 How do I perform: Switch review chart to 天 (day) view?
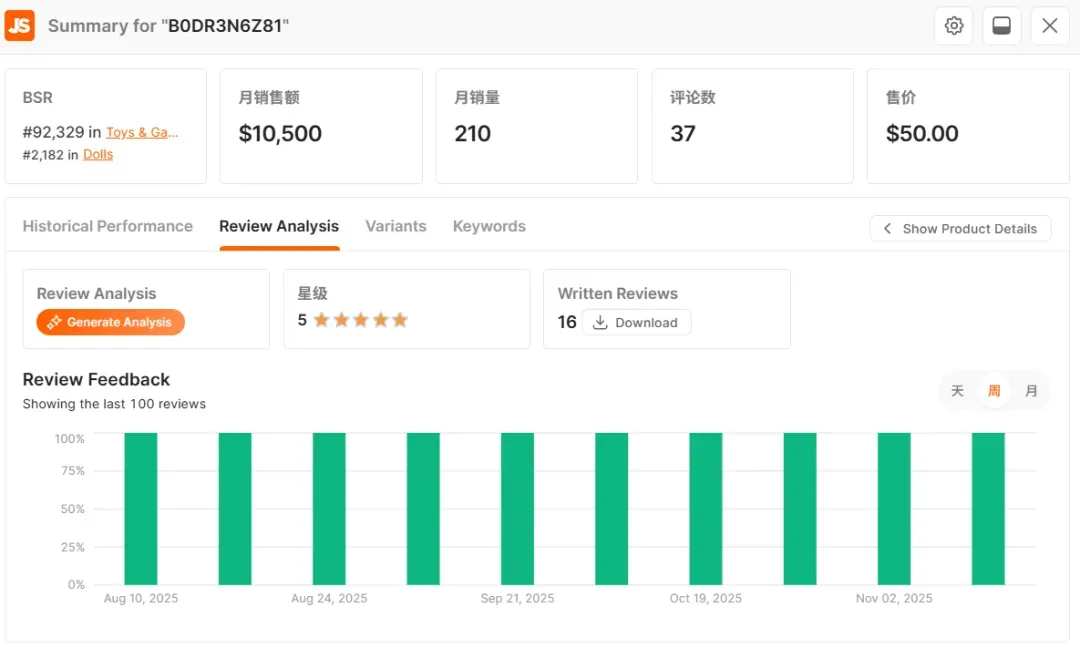click(x=957, y=391)
